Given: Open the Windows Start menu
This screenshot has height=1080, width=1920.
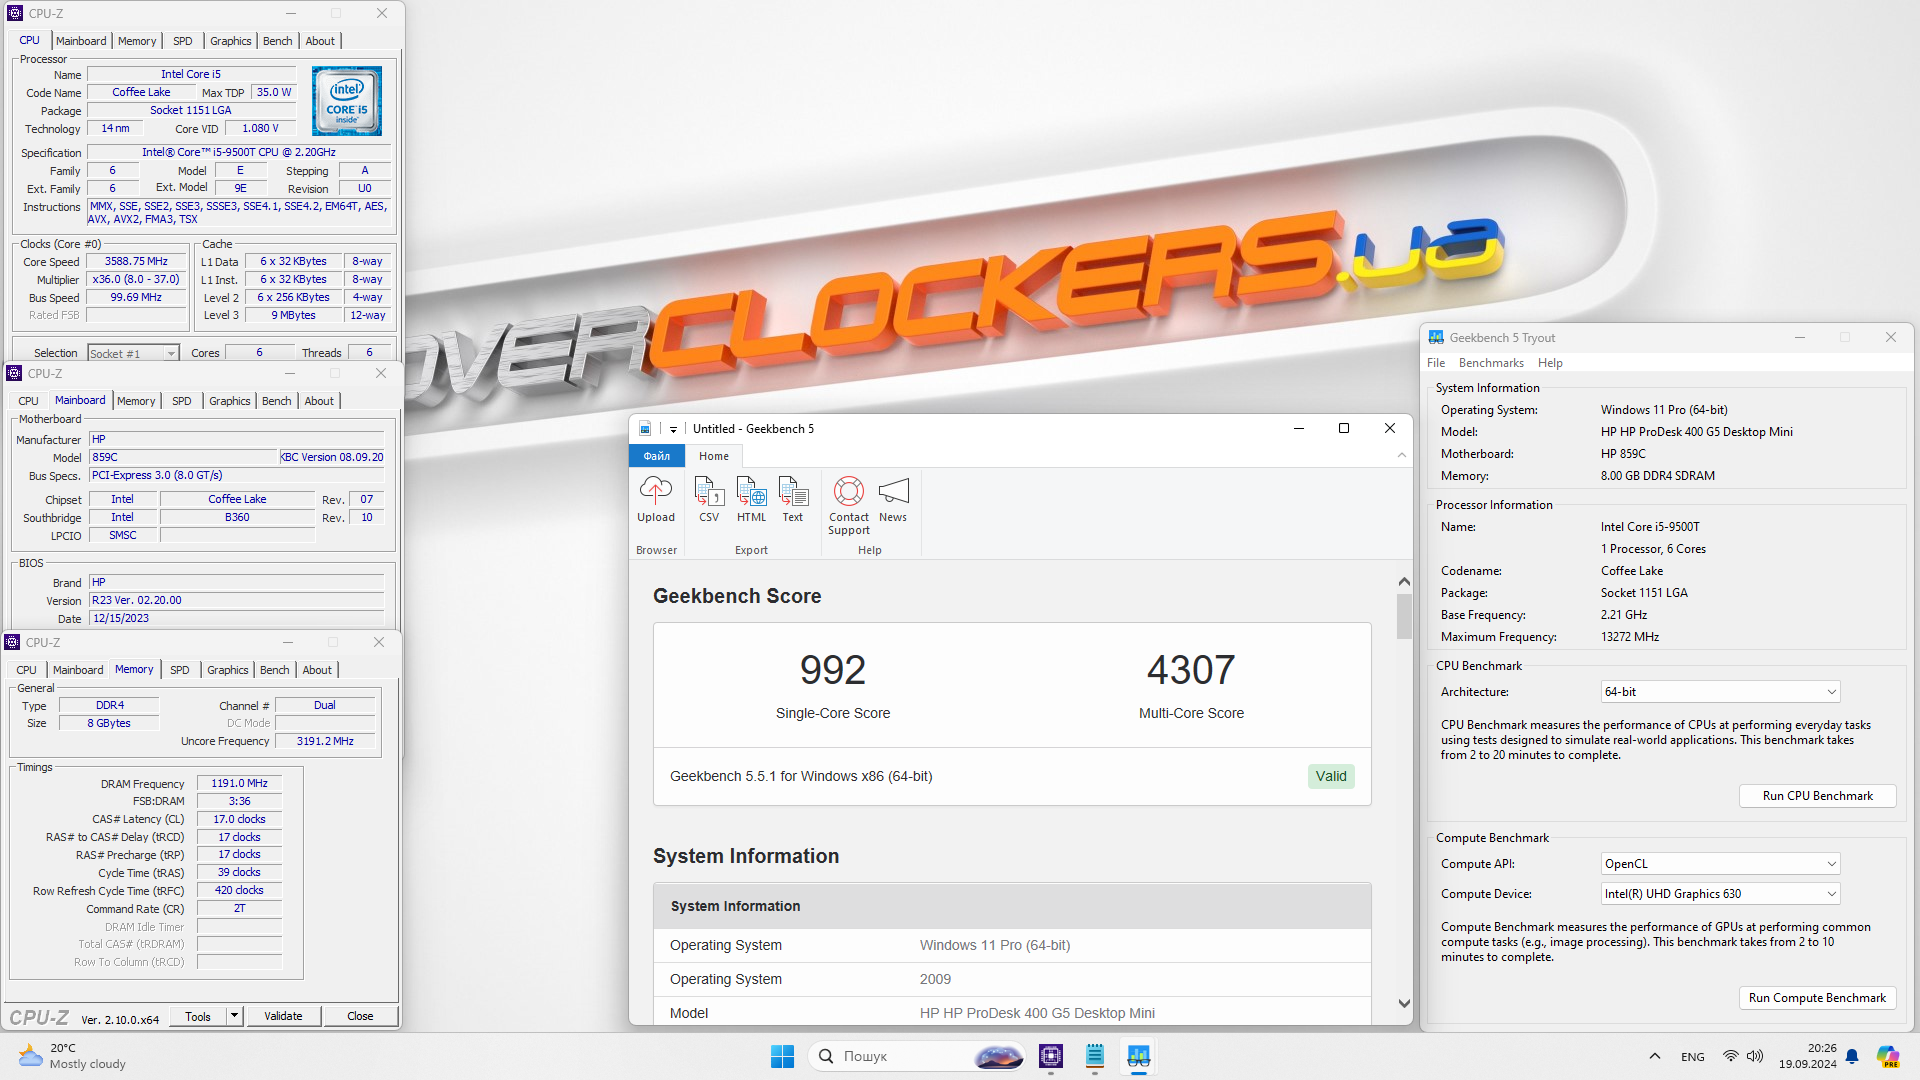Looking at the screenshot, I should pos(782,1056).
